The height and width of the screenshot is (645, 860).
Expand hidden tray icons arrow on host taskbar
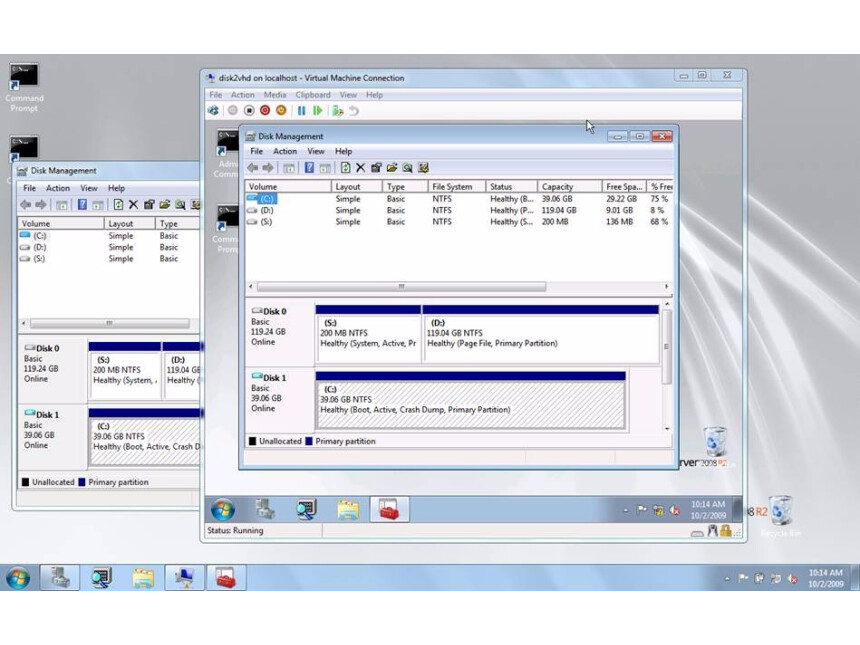pyautogui.click(x=726, y=578)
